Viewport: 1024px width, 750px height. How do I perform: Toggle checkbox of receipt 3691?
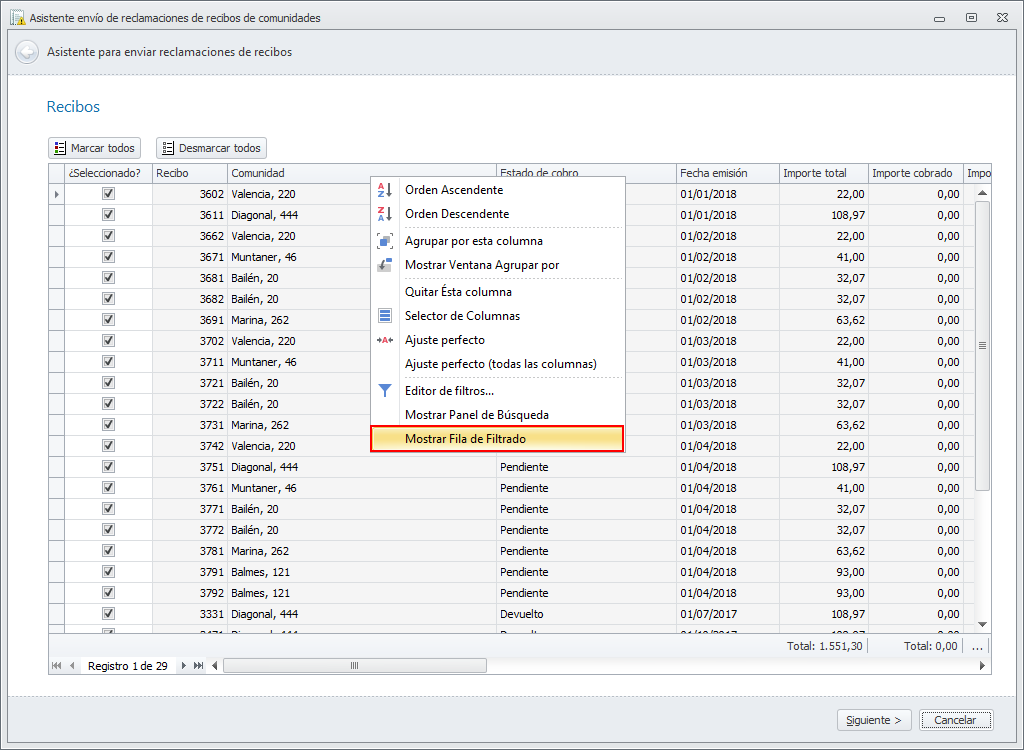(x=108, y=319)
